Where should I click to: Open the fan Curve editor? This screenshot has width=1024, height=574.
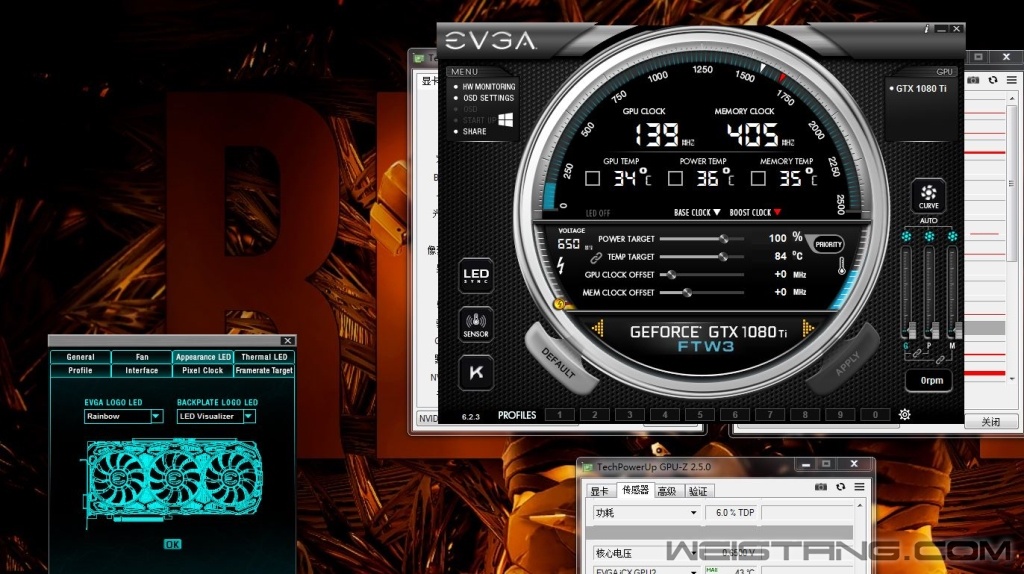click(x=928, y=195)
